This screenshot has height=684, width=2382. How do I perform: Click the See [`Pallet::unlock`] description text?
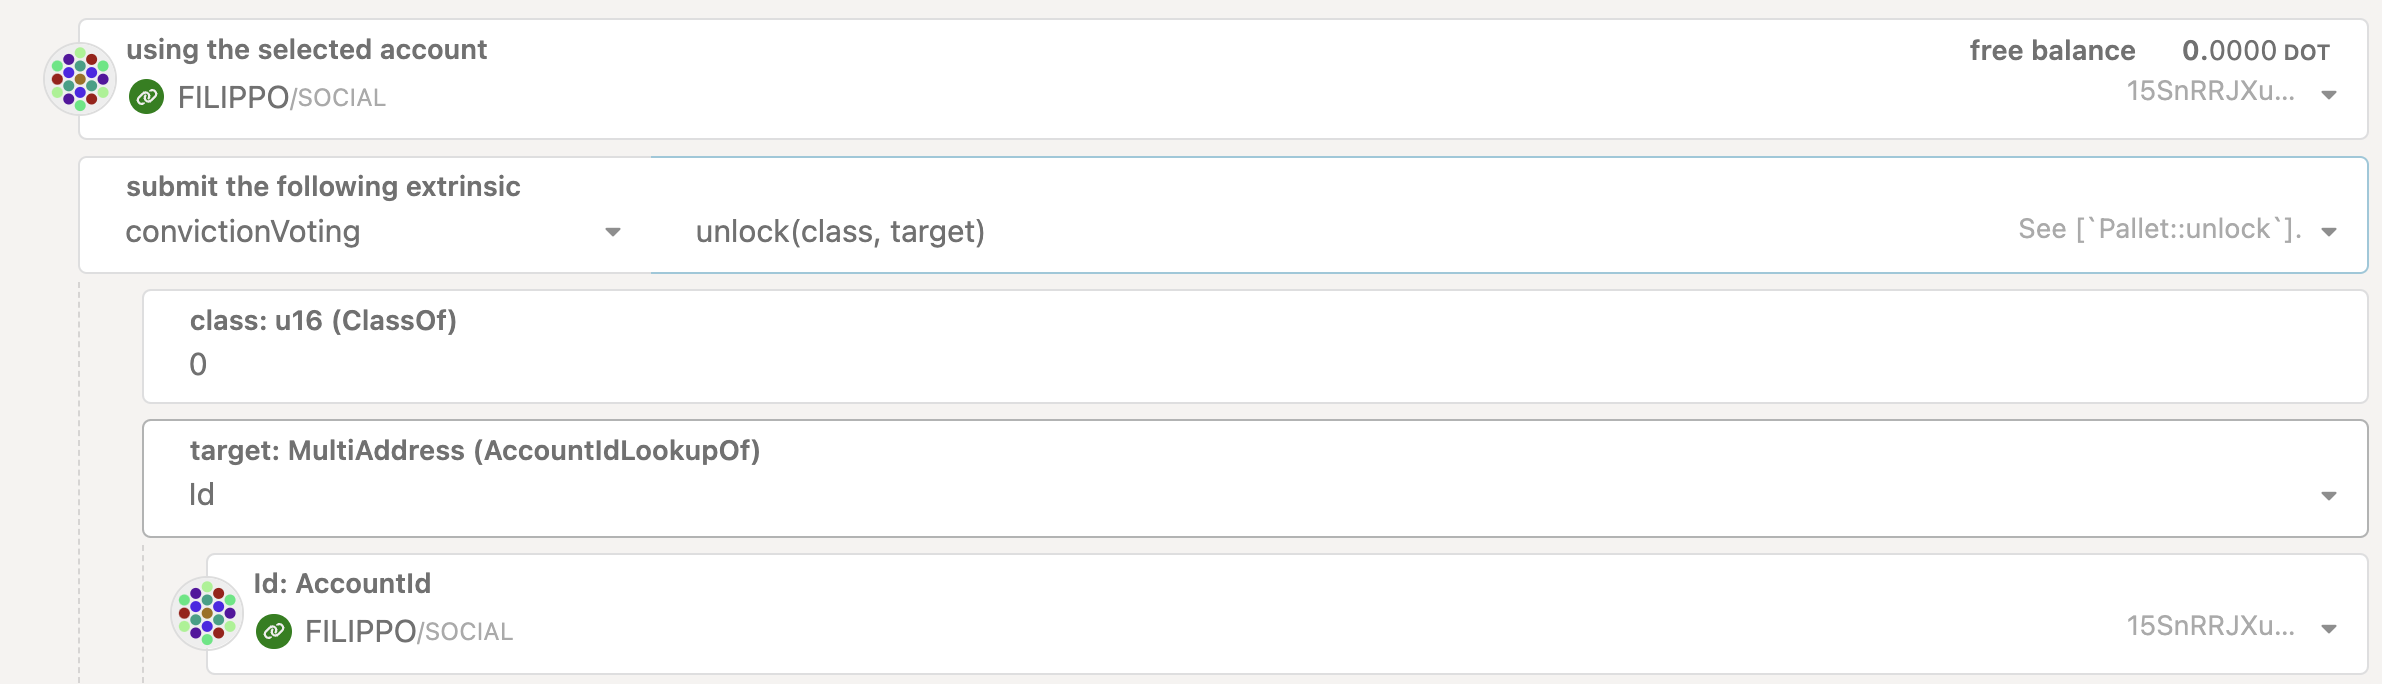coord(2159,230)
